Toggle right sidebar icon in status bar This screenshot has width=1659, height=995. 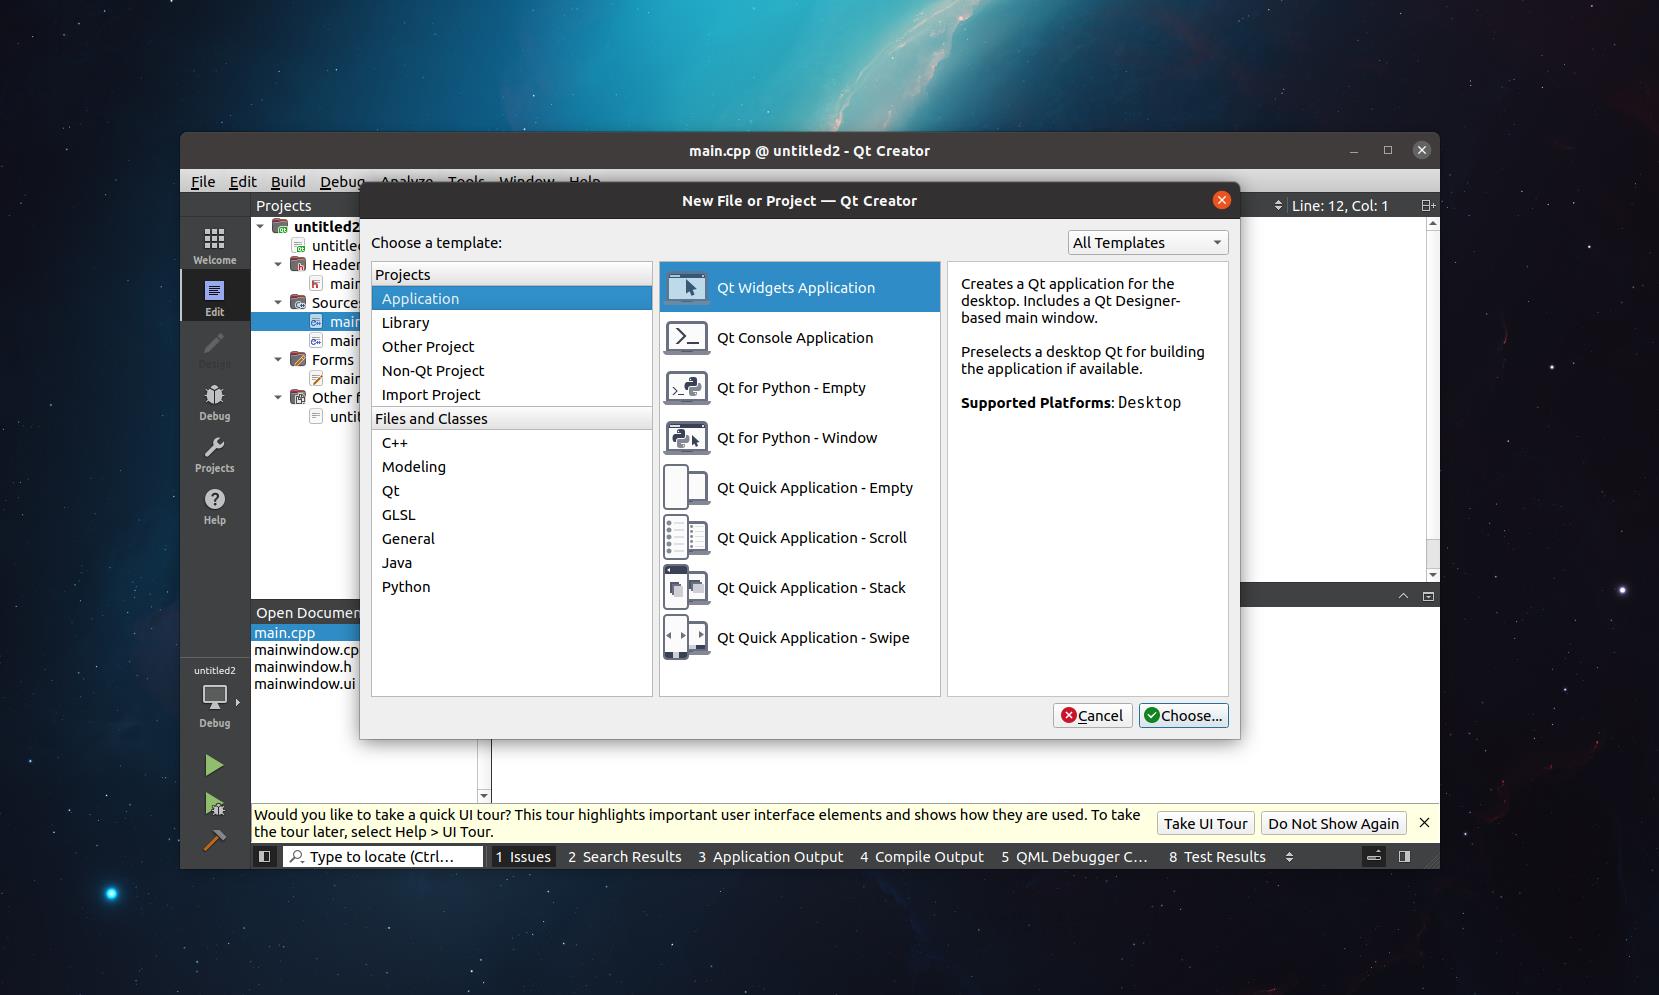coord(1404,856)
